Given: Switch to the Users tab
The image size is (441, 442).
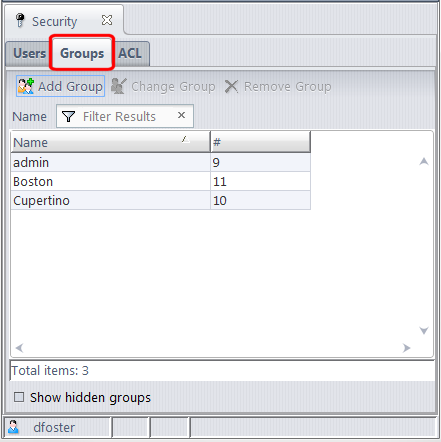Looking at the screenshot, I should tap(29, 53).
